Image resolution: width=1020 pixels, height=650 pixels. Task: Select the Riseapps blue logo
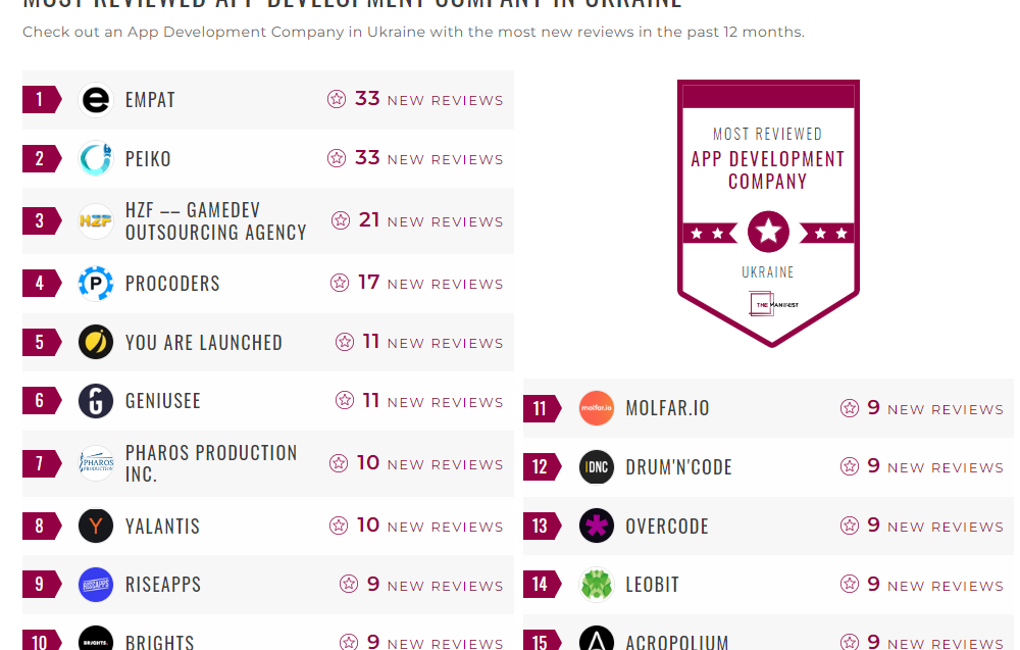click(96, 584)
